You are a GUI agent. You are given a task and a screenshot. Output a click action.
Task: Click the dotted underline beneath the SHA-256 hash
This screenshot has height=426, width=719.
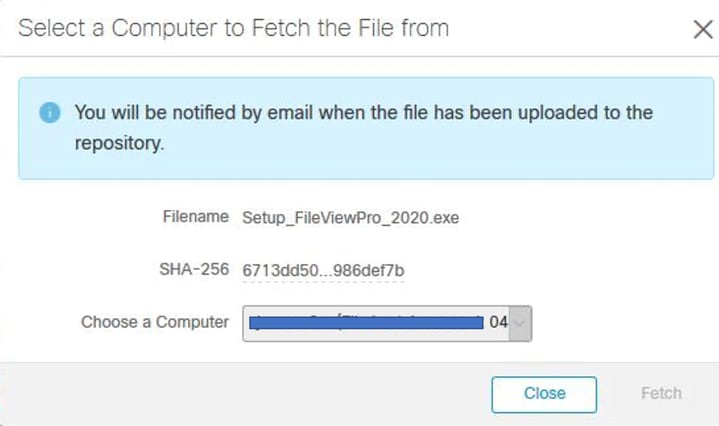point(323,281)
